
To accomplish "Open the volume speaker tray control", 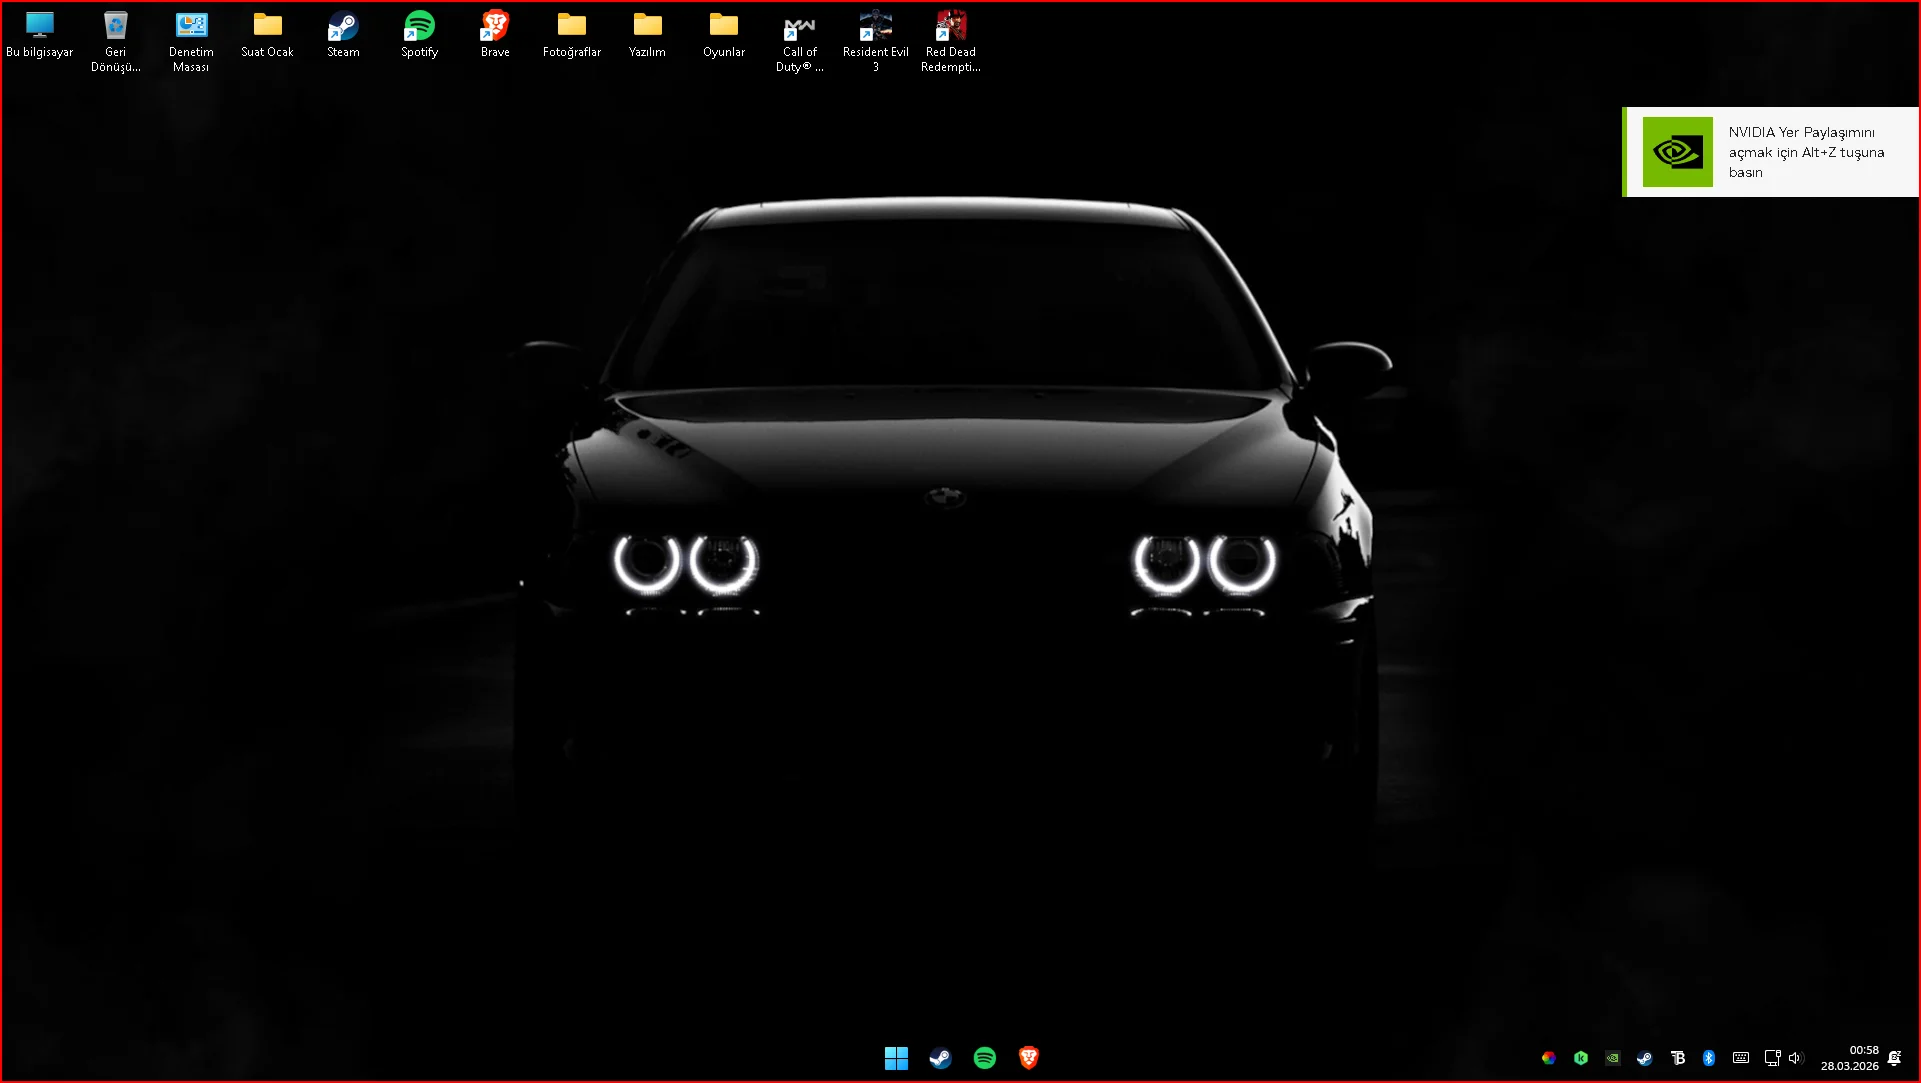I will (1795, 1058).
